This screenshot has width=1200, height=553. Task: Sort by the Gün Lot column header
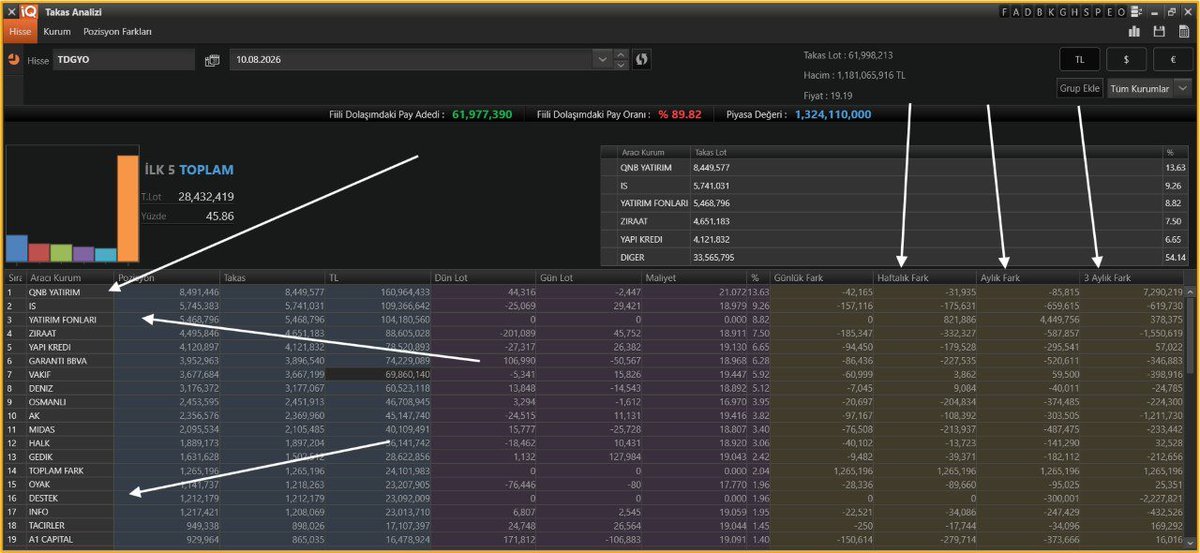pos(589,277)
